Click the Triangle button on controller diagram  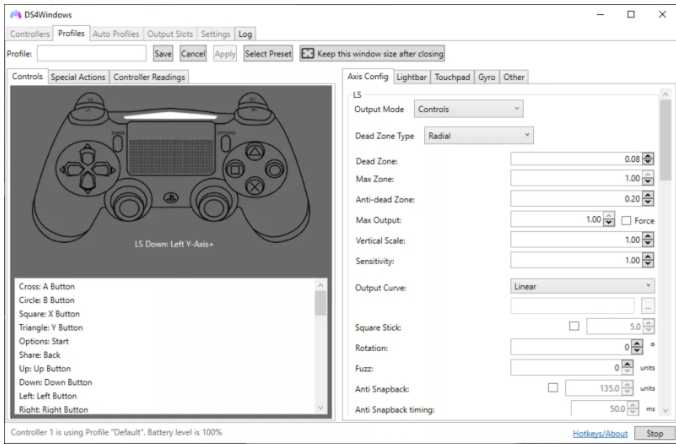pos(255,151)
